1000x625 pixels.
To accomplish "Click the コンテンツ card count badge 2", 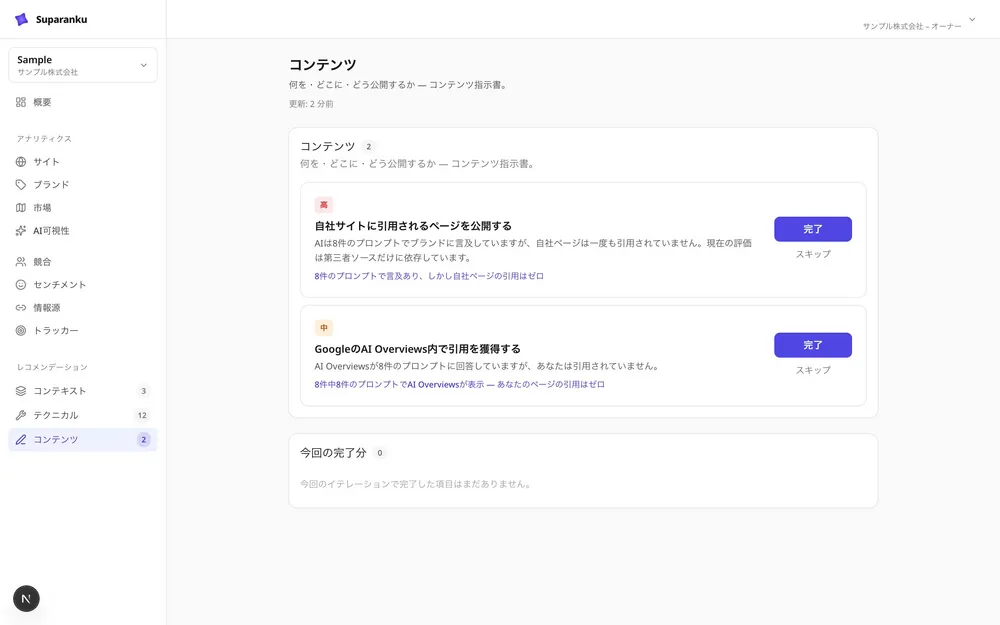I will click(x=369, y=147).
